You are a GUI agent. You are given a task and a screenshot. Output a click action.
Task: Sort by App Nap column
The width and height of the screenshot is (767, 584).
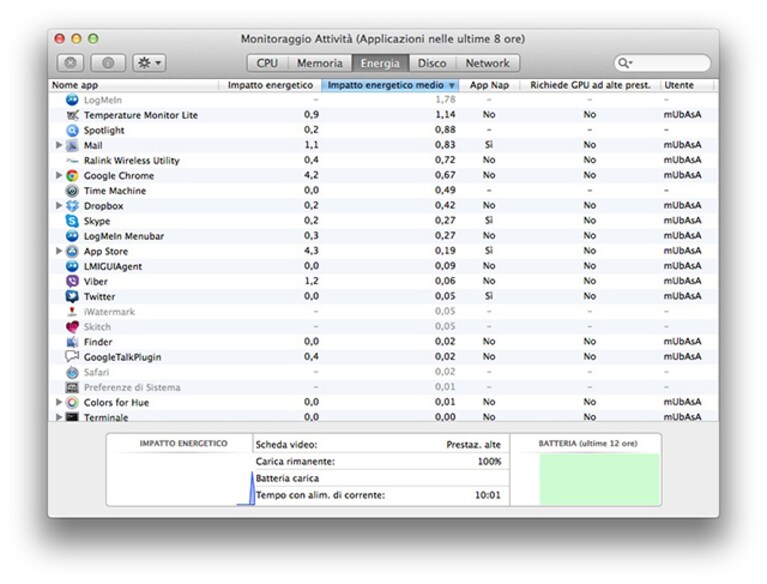pos(489,85)
